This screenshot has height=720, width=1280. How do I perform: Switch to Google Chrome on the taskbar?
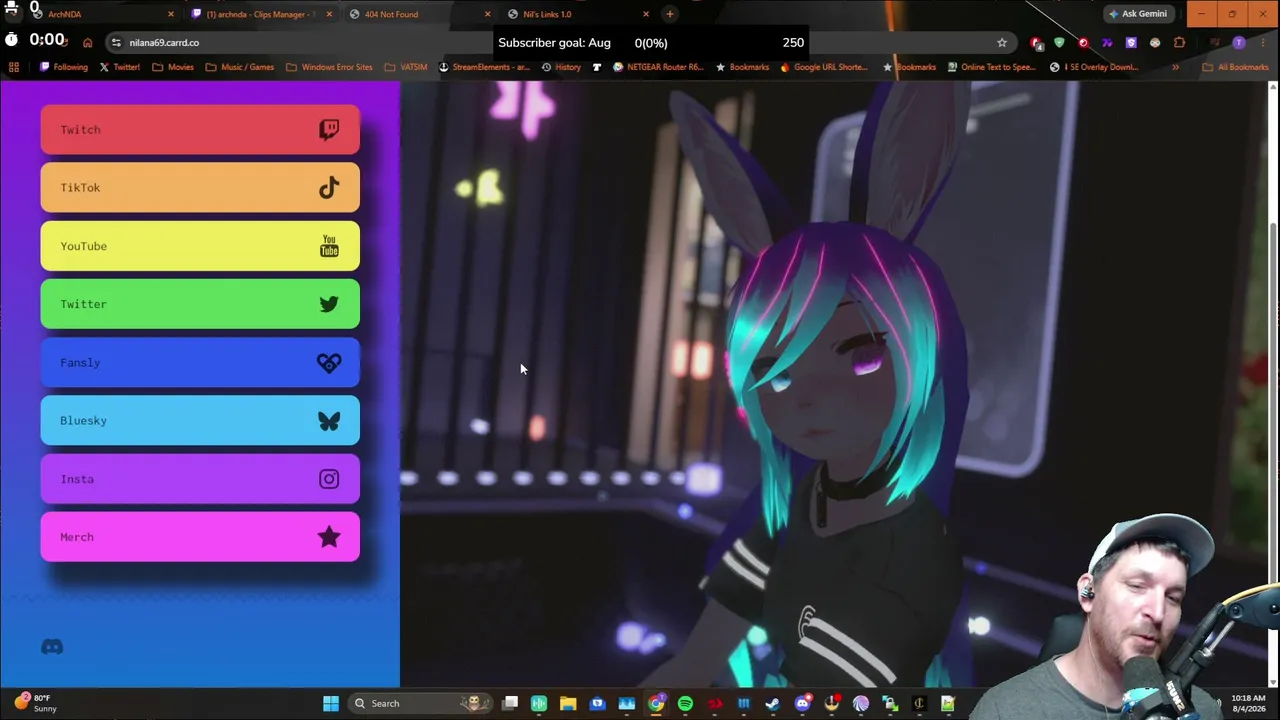[x=656, y=703]
